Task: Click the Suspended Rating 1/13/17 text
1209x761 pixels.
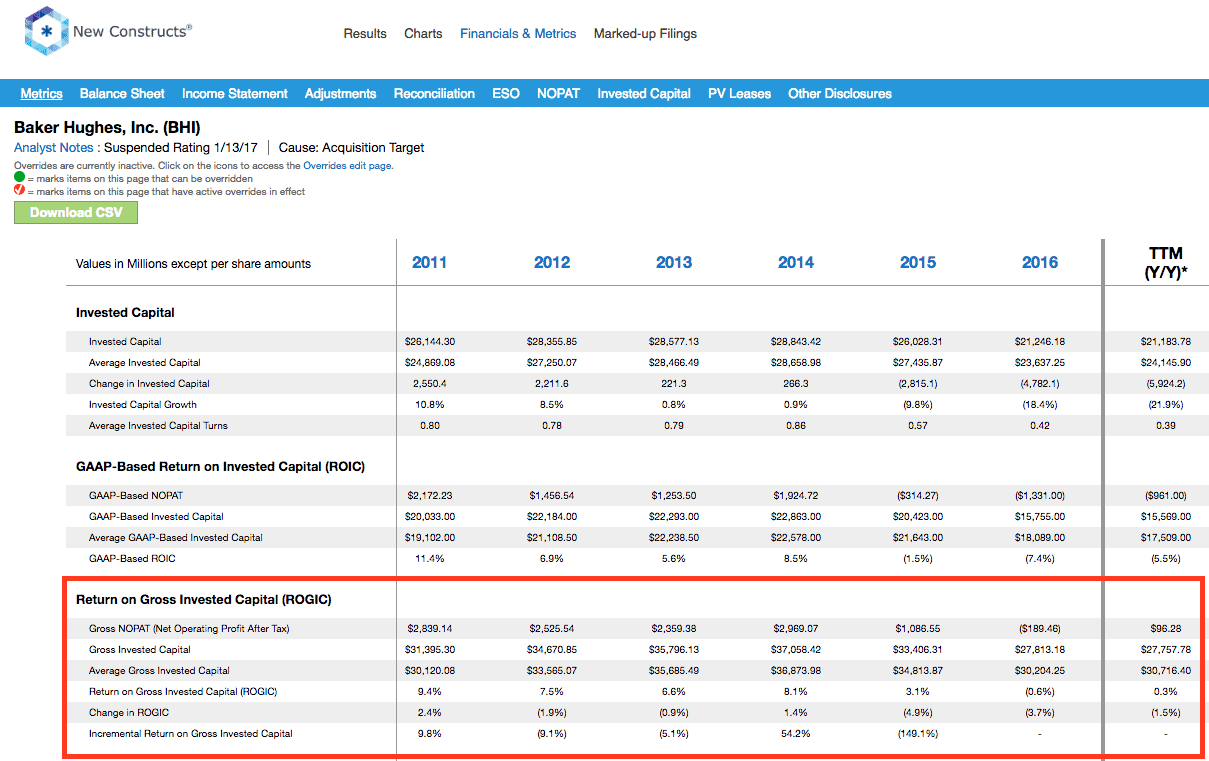Action: 183,147
